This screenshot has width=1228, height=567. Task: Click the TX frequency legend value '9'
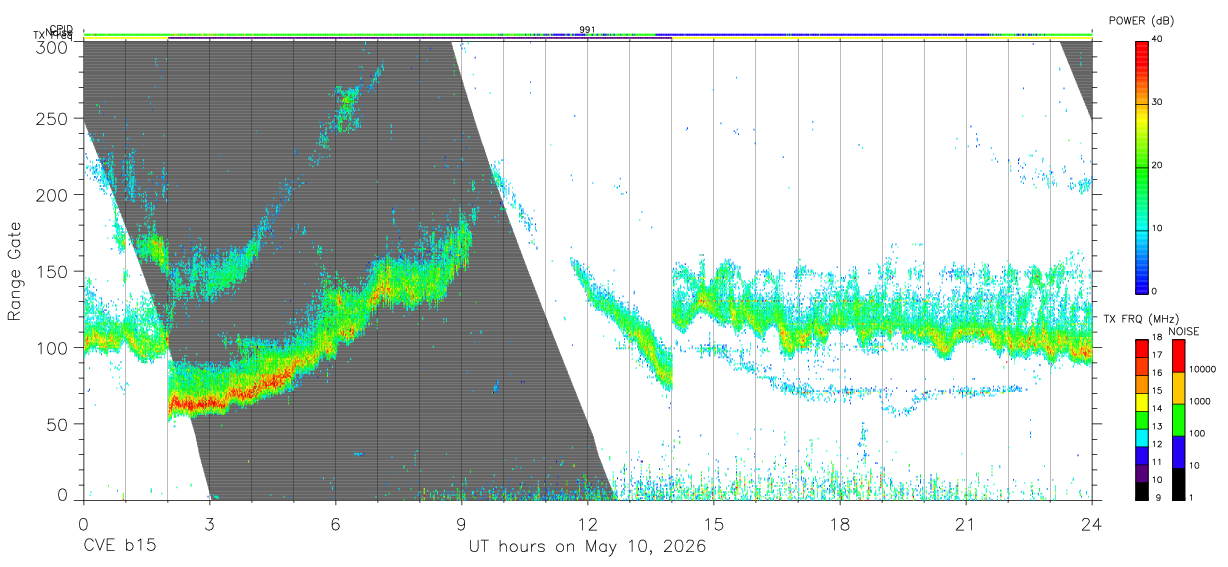tap(1156, 497)
